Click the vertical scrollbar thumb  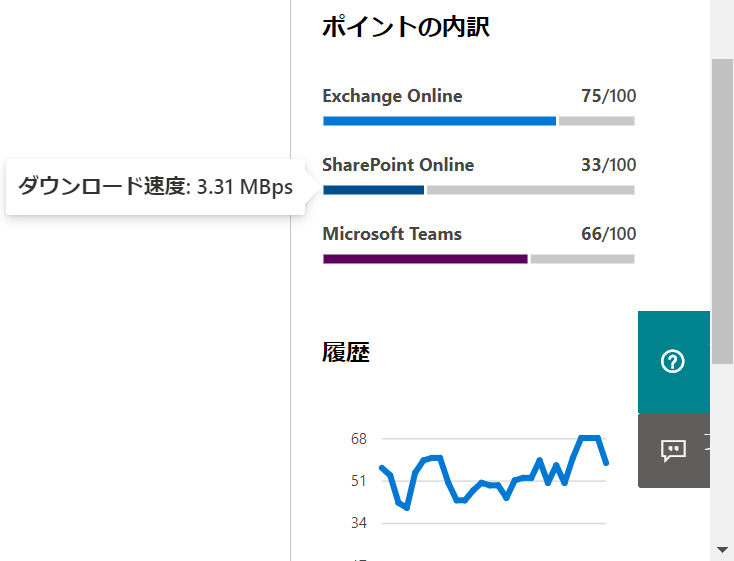(722, 211)
